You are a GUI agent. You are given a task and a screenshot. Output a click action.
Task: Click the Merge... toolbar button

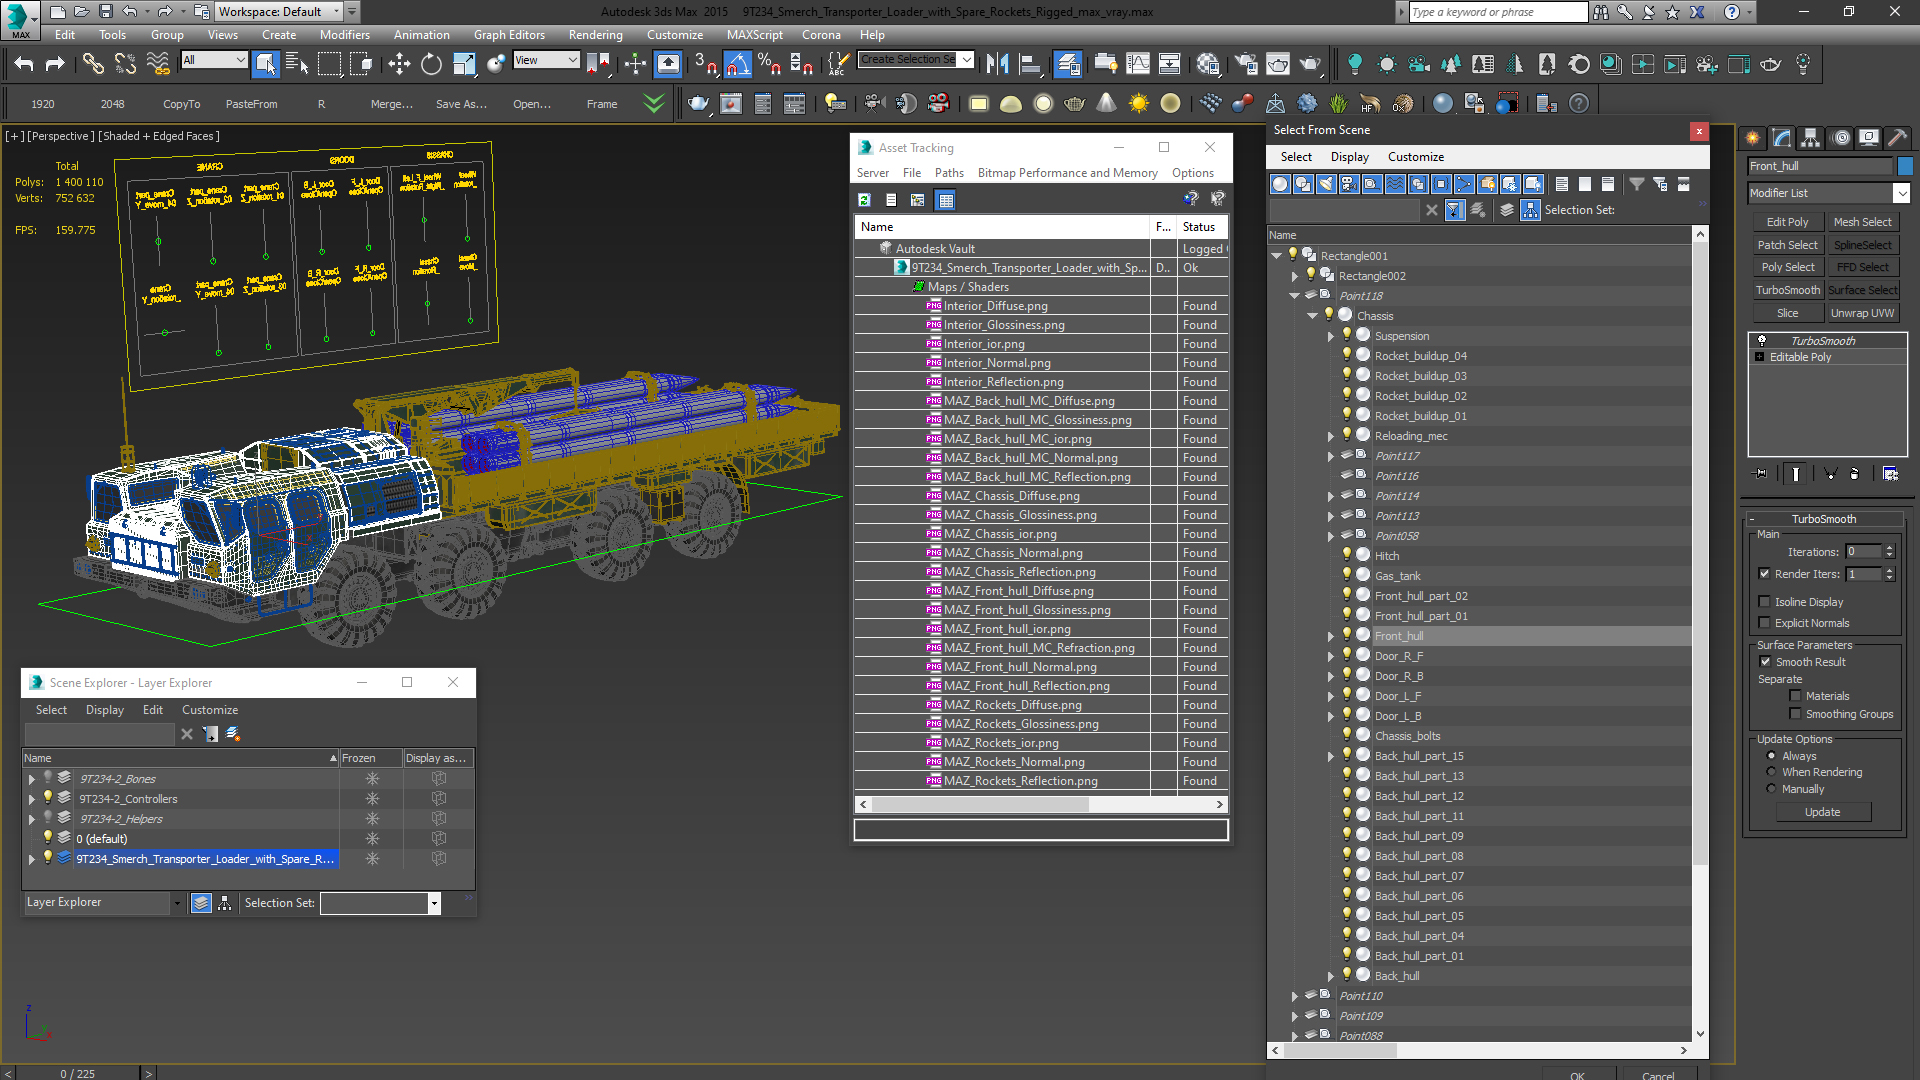pyautogui.click(x=391, y=104)
